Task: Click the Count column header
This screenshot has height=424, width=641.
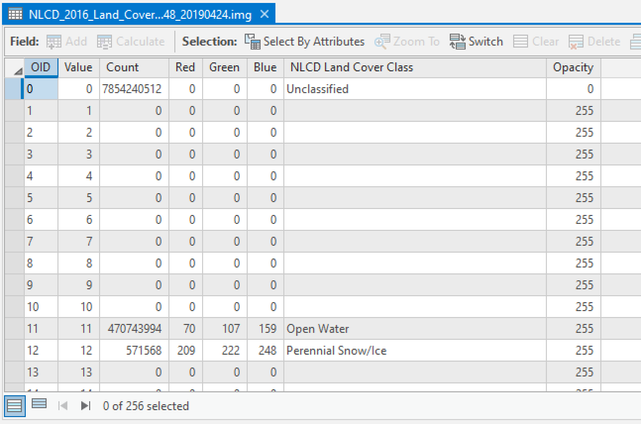Action: pos(134,67)
